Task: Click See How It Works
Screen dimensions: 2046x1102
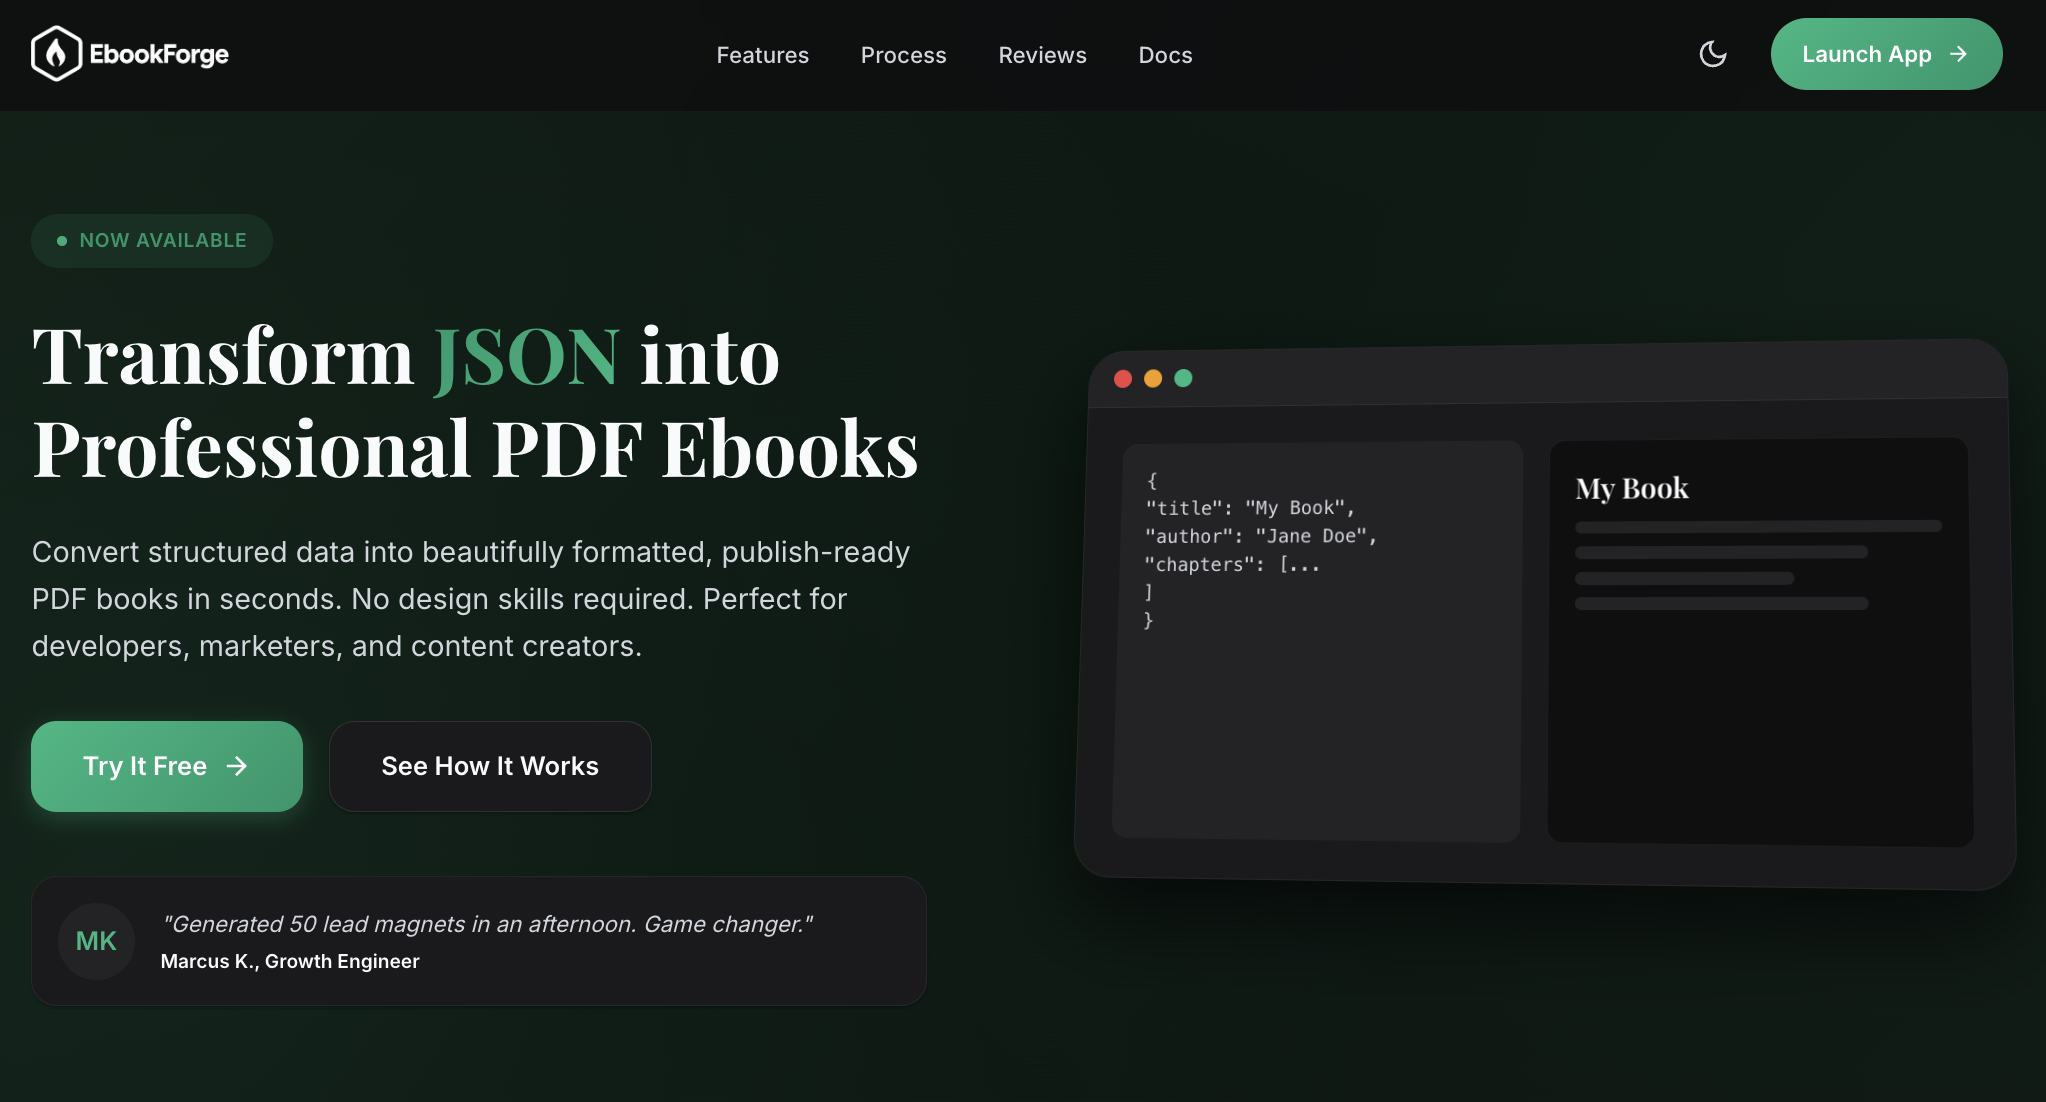Action: 489,766
